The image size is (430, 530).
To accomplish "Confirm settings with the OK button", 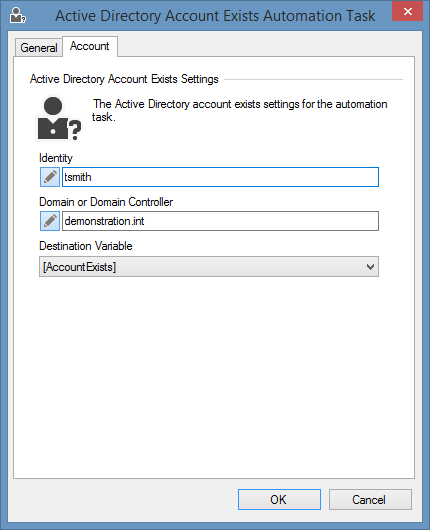I will (x=279, y=499).
